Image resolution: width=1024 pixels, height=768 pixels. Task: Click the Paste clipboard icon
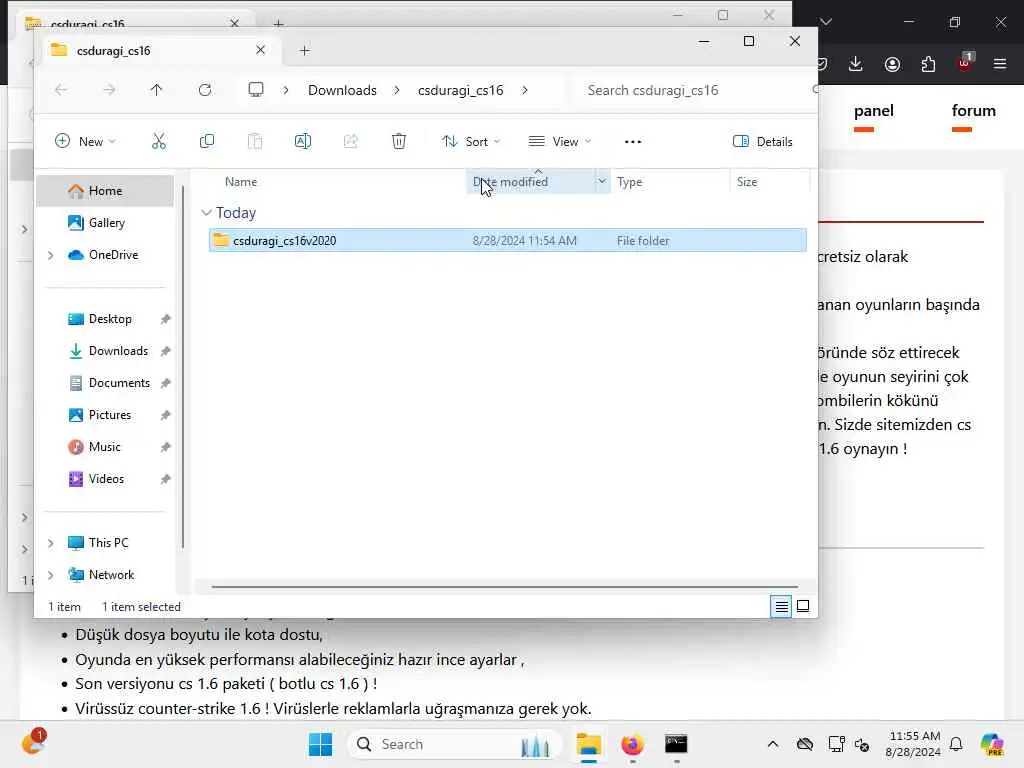point(255,141)
